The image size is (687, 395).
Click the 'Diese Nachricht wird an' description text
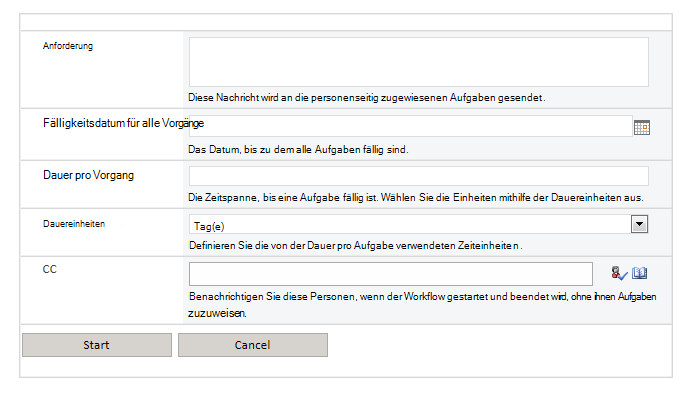pos(367,98)
